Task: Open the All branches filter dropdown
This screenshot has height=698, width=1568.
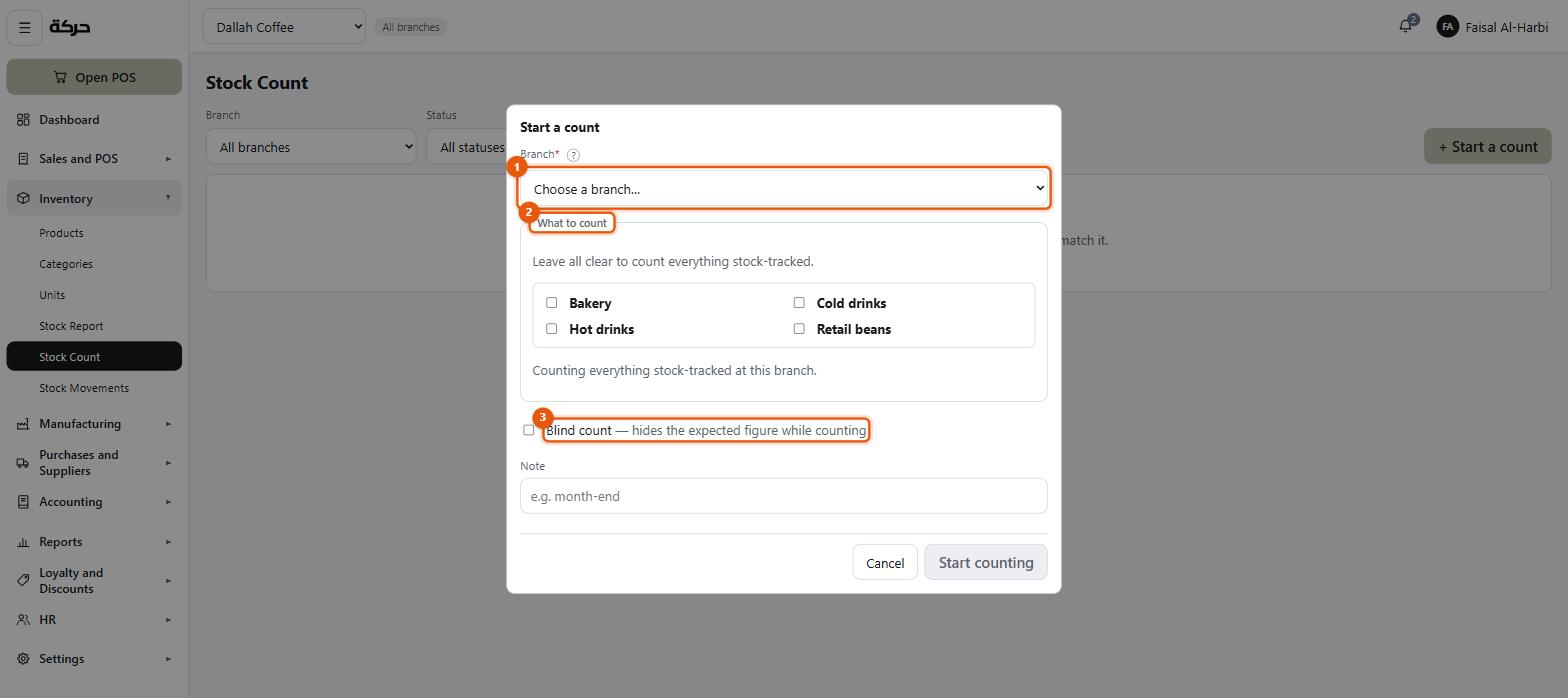Action: [x=311, y=147]
